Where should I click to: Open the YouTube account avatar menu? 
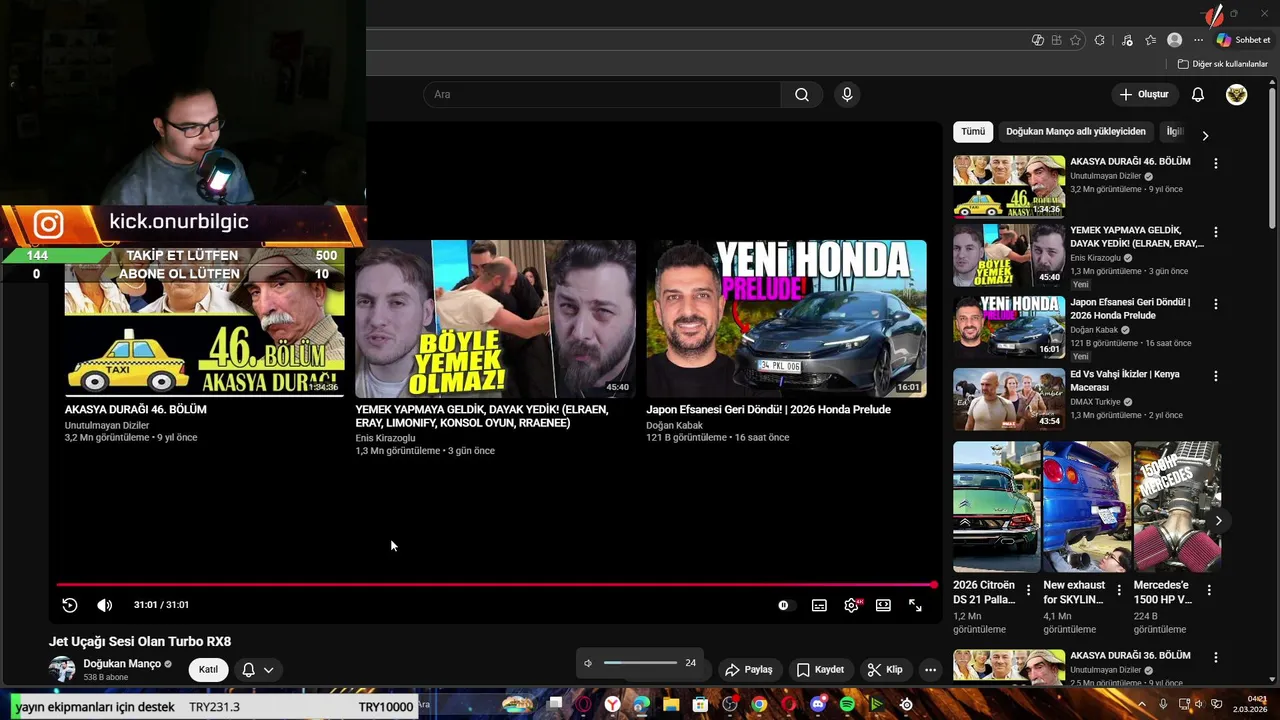[1237, 94]
